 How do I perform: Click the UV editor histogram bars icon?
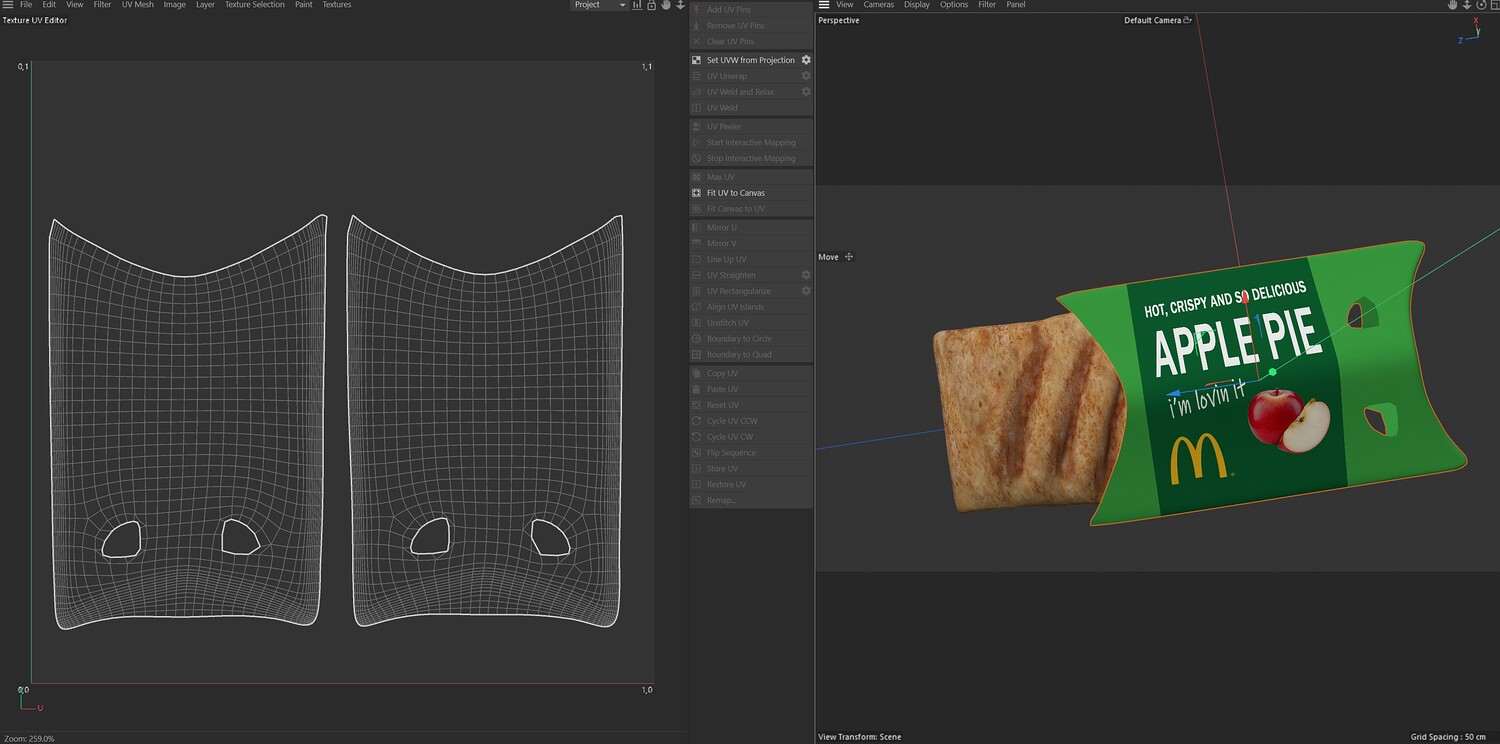(637, 5)
